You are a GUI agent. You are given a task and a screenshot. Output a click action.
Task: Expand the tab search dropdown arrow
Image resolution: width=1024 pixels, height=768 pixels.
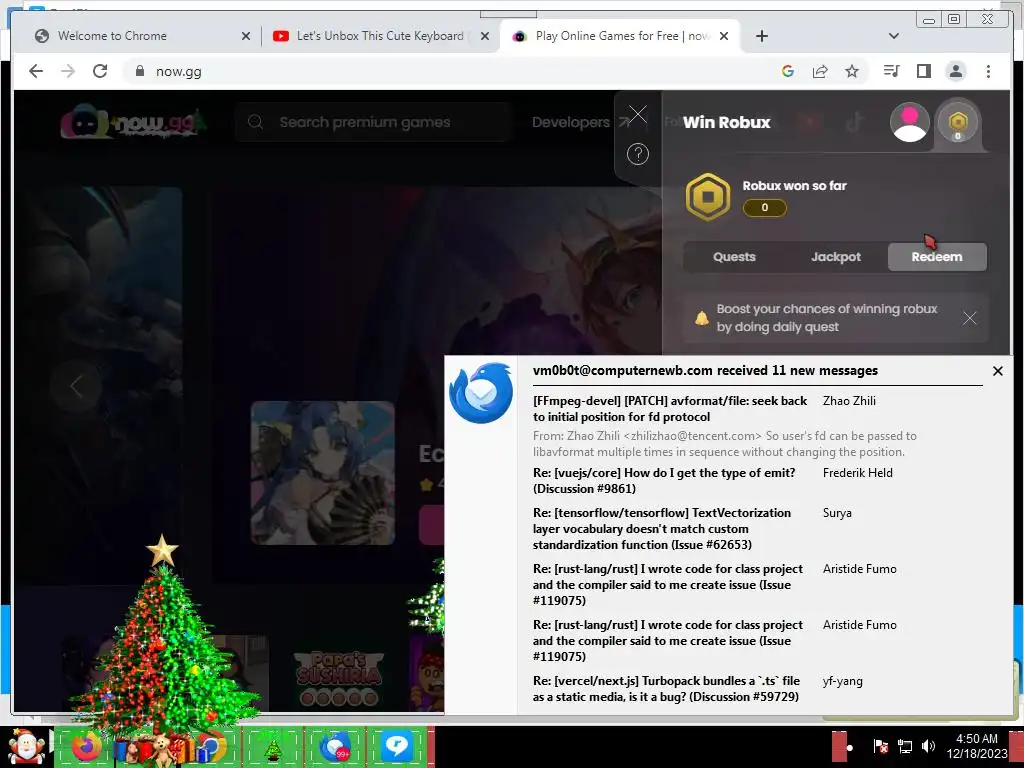click(x=894, y=36)
